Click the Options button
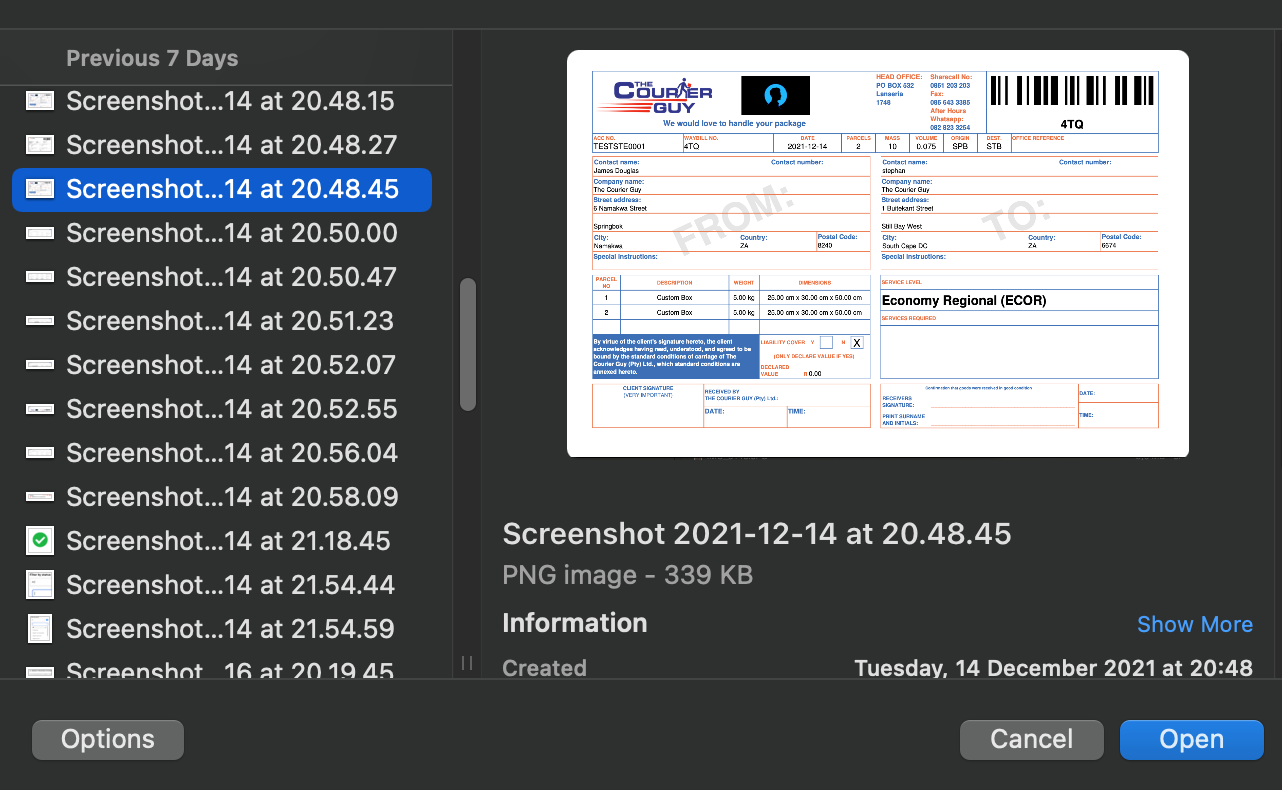Image resolution: width=1282 pixels, height=790 pixels. click(108, 739)
